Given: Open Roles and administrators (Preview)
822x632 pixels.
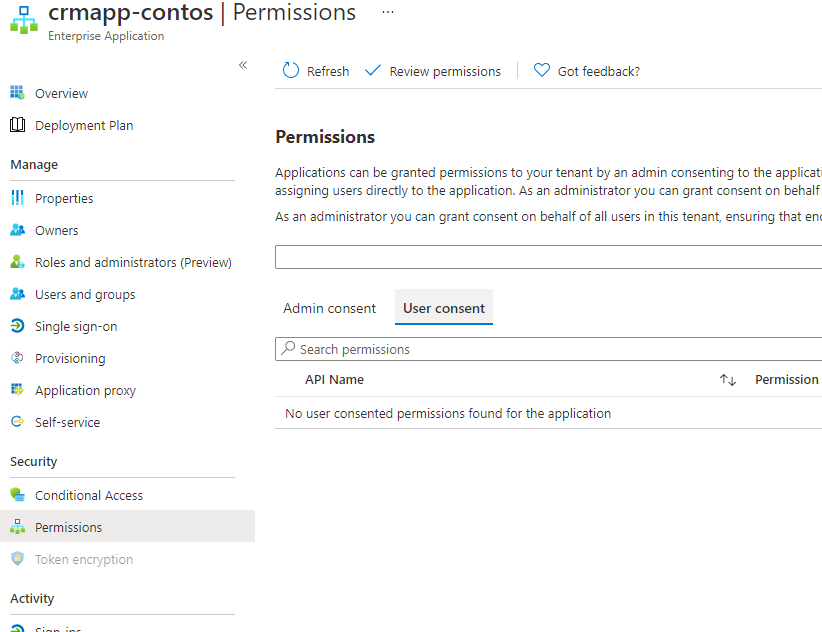Looking at the screenshot, I should click(133, 262).
